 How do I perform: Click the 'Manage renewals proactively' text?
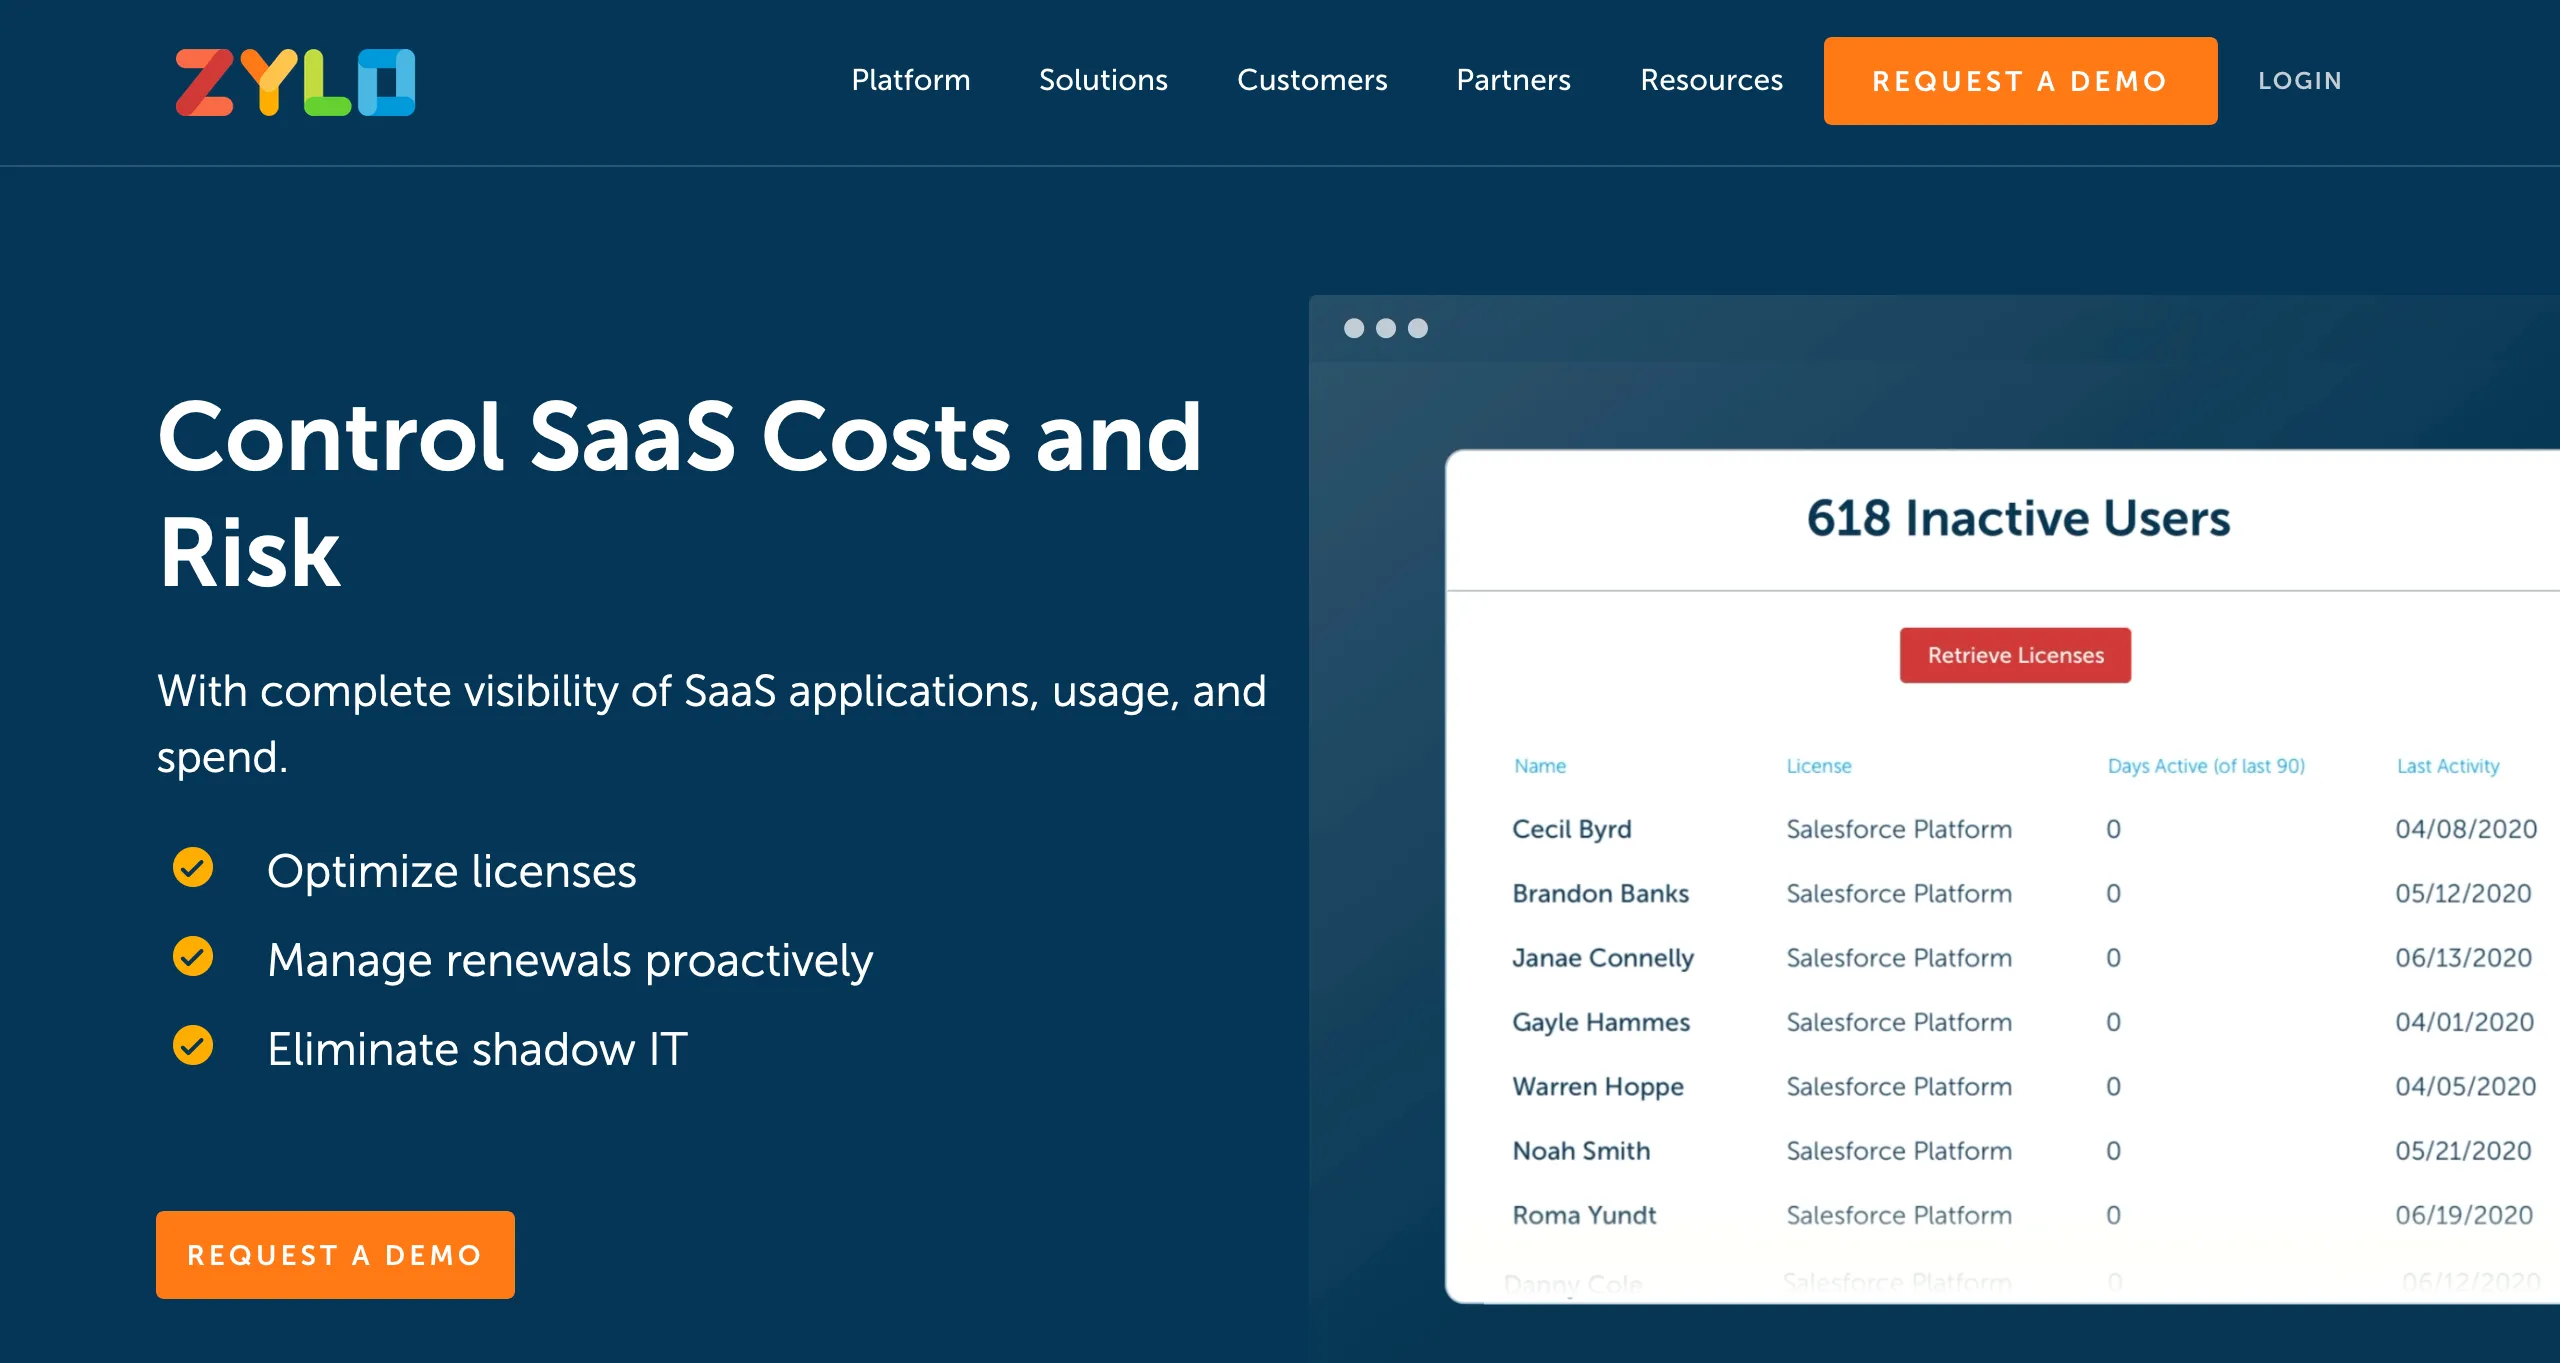(570, 961)
